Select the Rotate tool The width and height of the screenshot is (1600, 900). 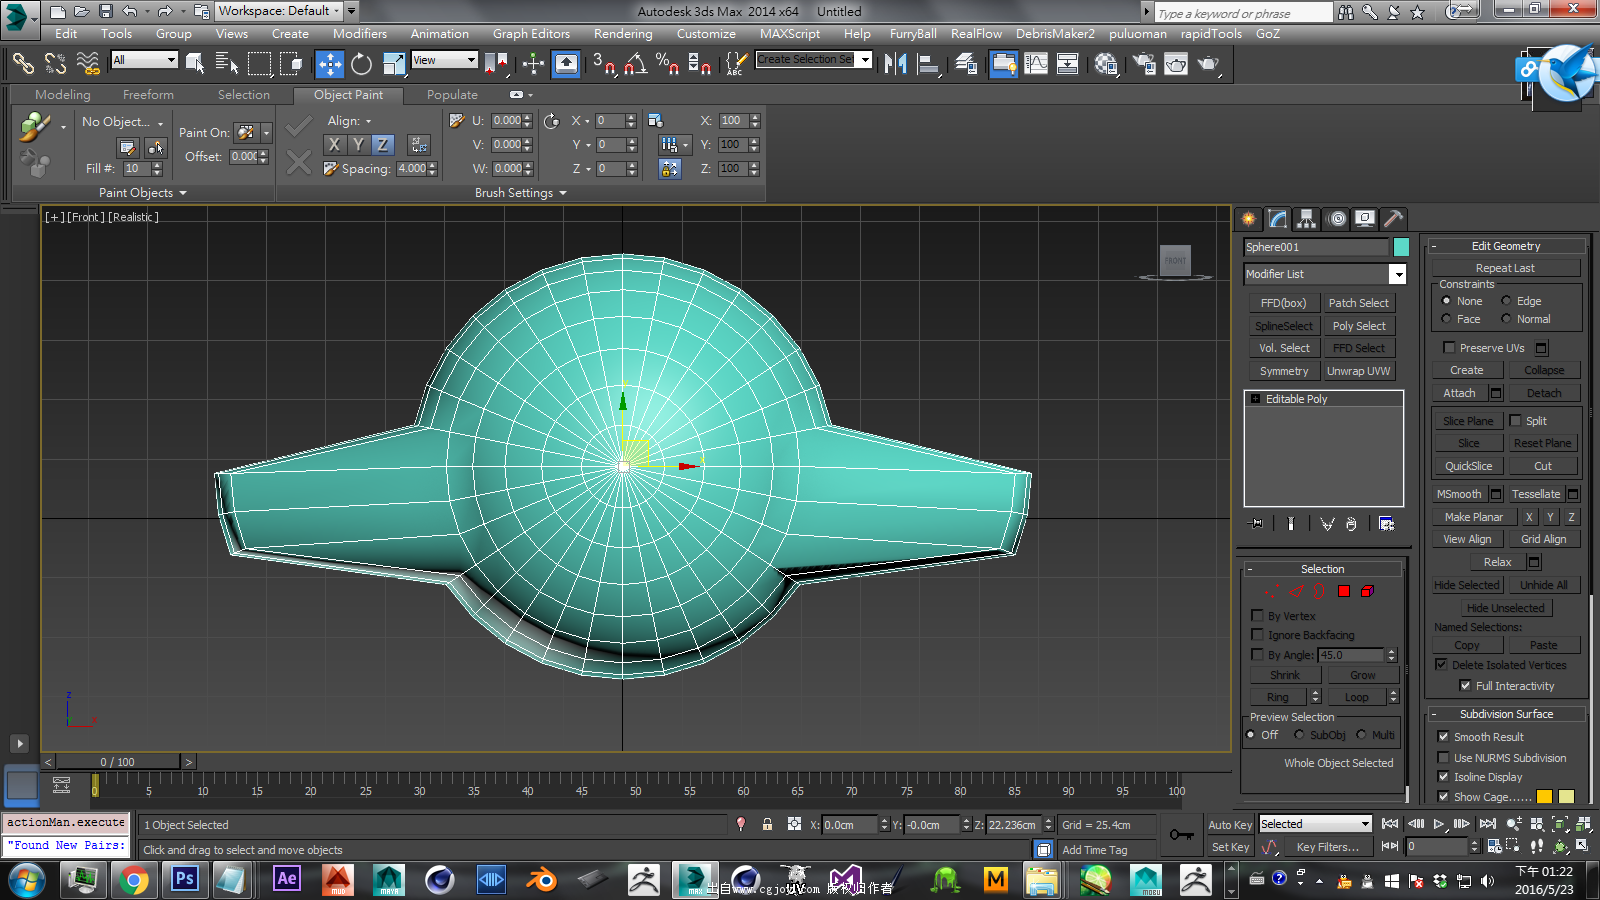click(361, 64)
